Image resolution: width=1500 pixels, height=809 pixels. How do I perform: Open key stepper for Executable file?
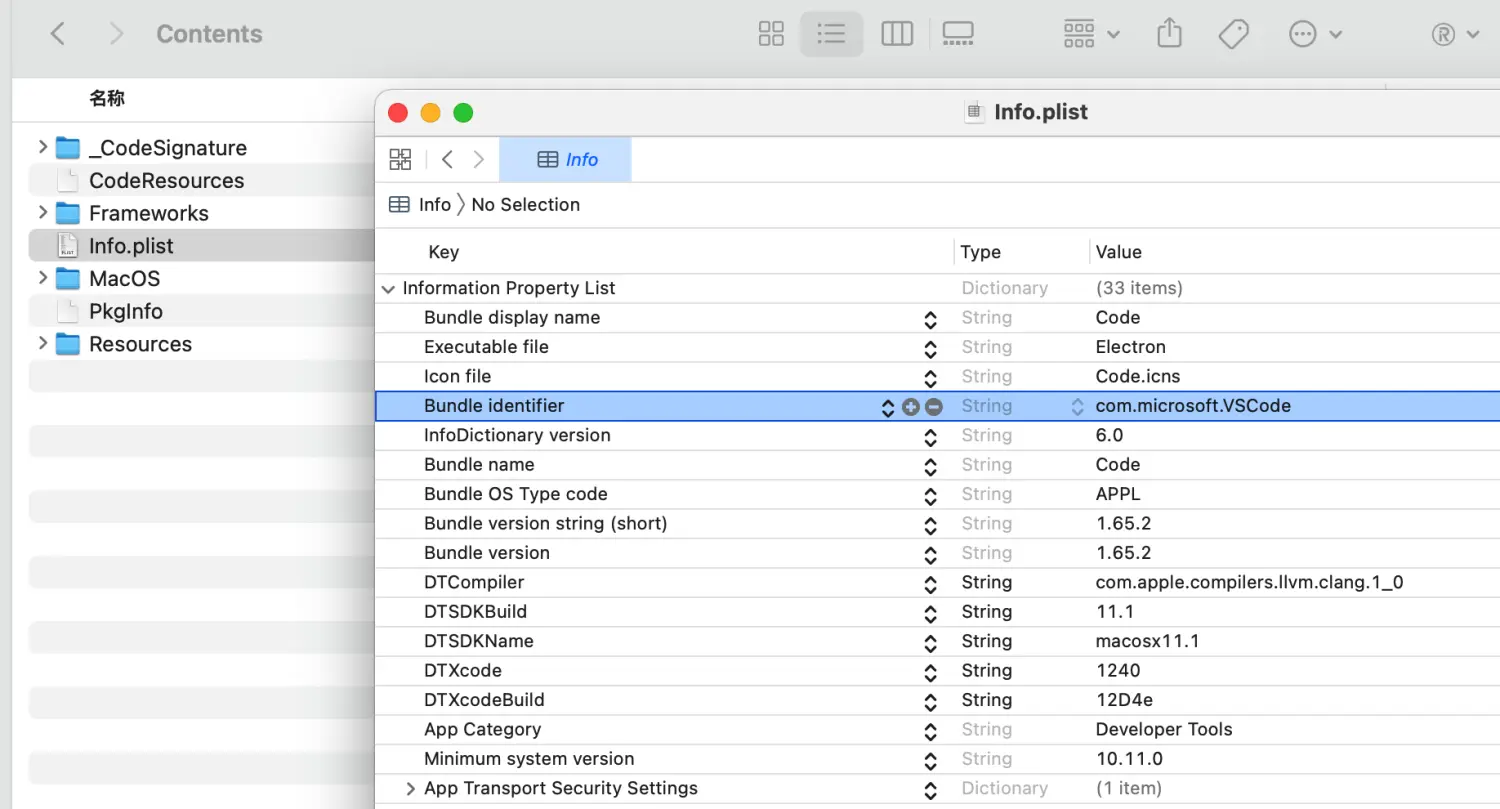(930, 348)
